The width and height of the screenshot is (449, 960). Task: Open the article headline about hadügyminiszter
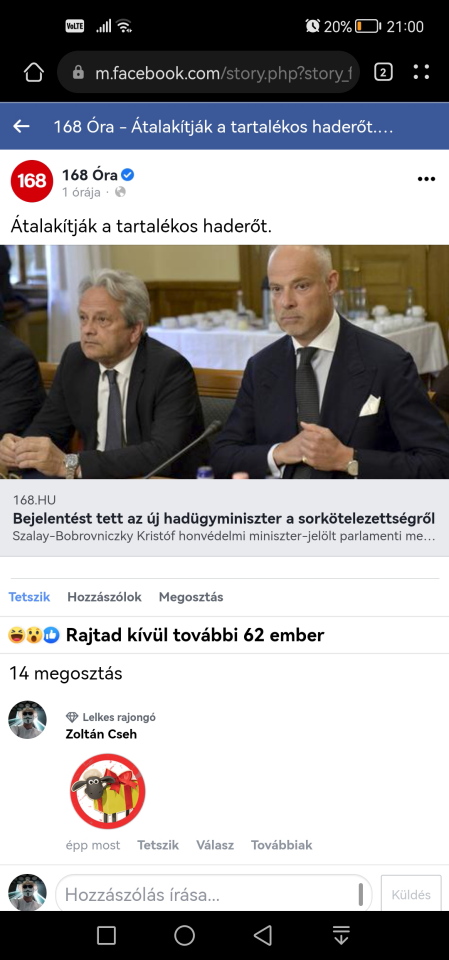pyautogui.click(x=224, y=519)
